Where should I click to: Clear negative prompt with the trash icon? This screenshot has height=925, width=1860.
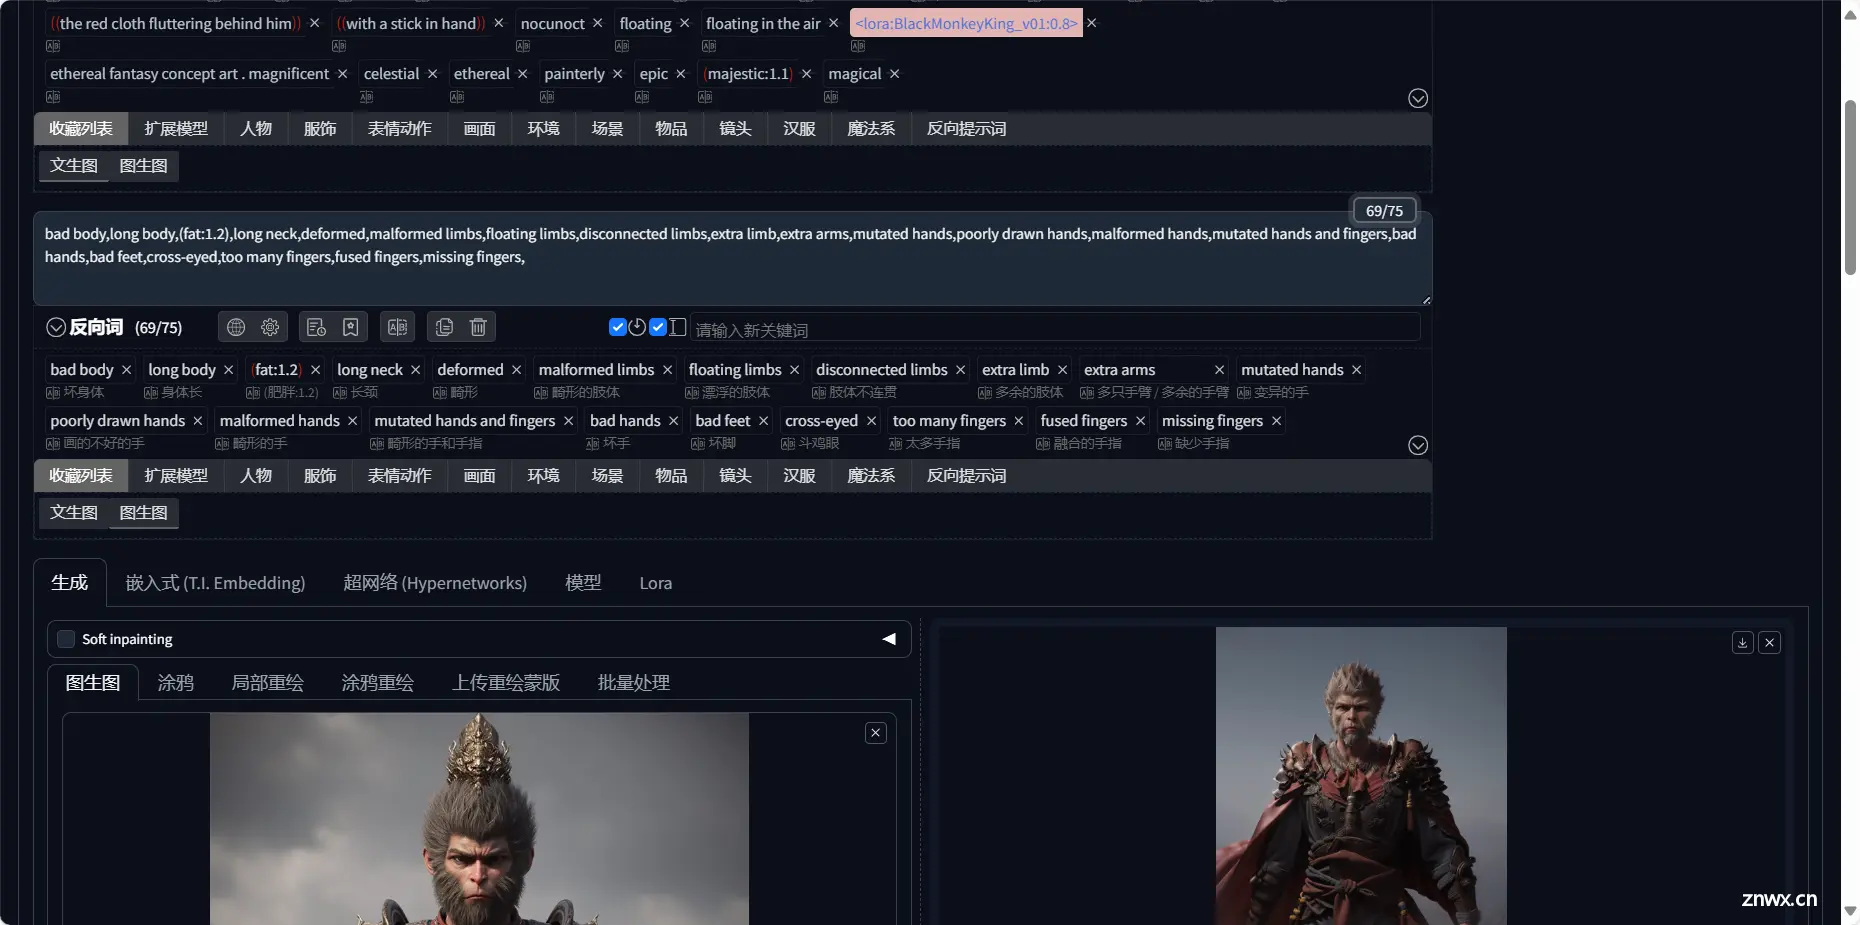click(478, 327)
